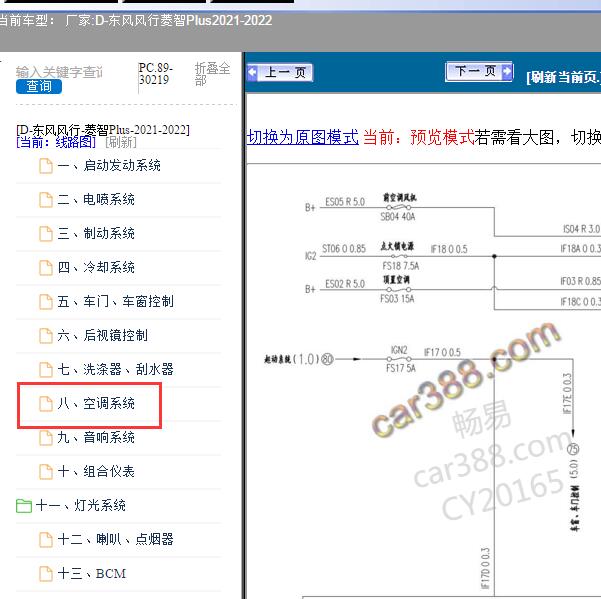Open 七、洗涤器、刮水器 tree item

tap(115, 369)
